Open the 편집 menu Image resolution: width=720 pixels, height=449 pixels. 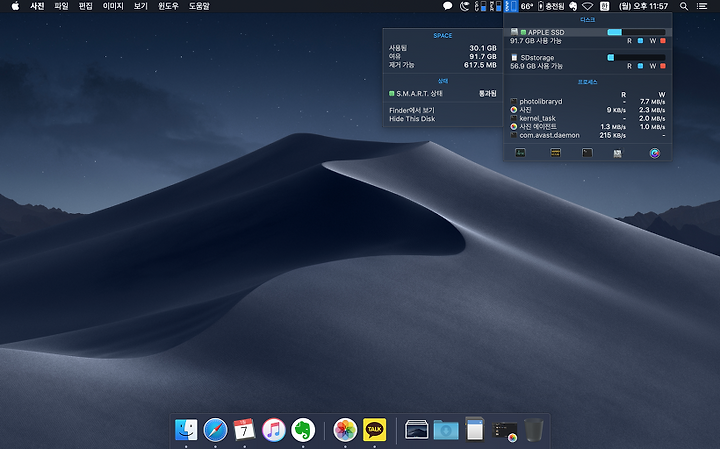pyautogui.click(x=85, y=6)
